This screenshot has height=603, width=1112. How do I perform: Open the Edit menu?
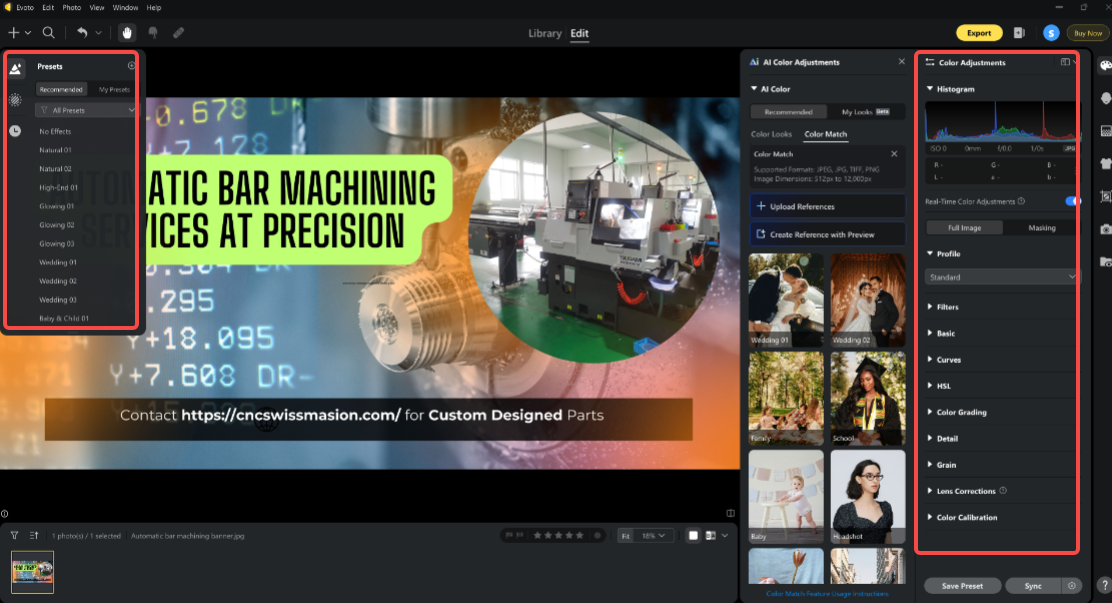point(48,7)
